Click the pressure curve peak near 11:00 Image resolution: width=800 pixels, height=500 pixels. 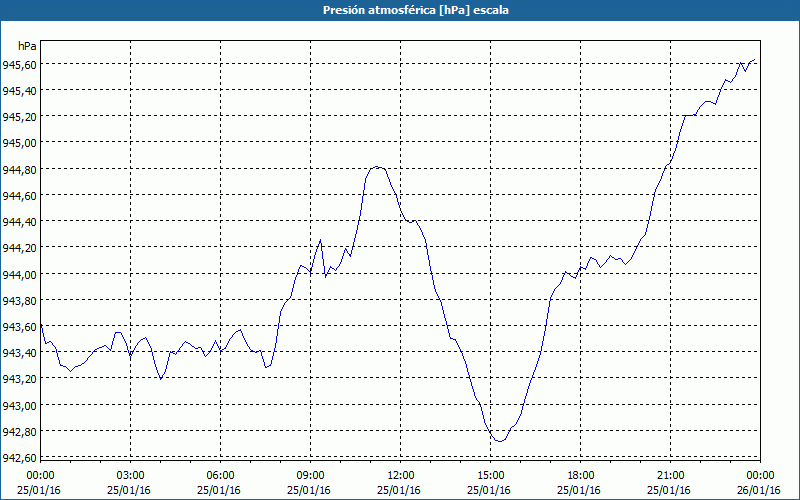tap(377, 167)
